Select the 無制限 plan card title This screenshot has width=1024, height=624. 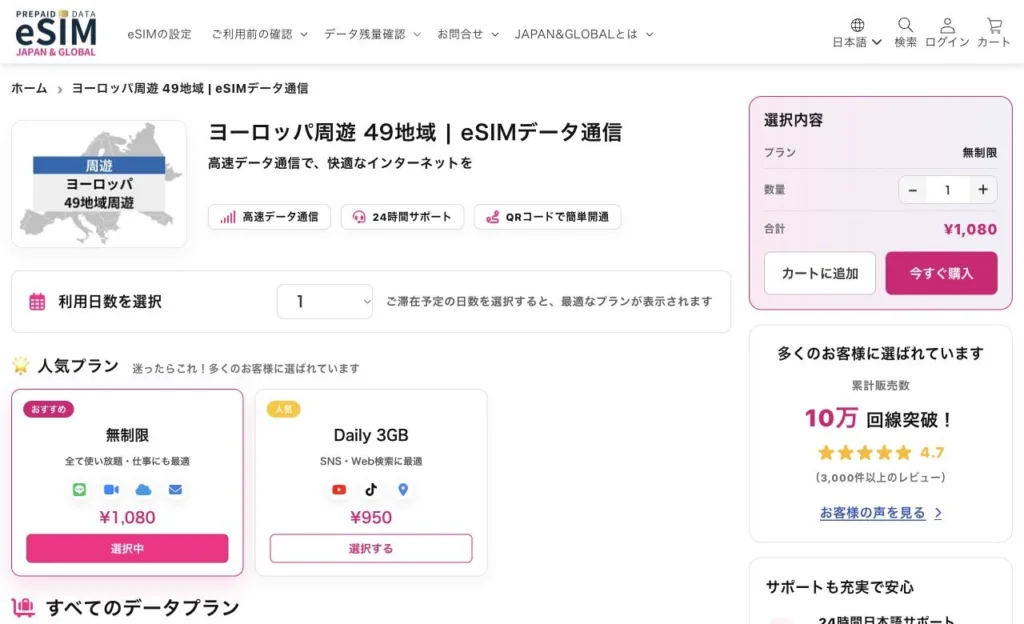127,435
